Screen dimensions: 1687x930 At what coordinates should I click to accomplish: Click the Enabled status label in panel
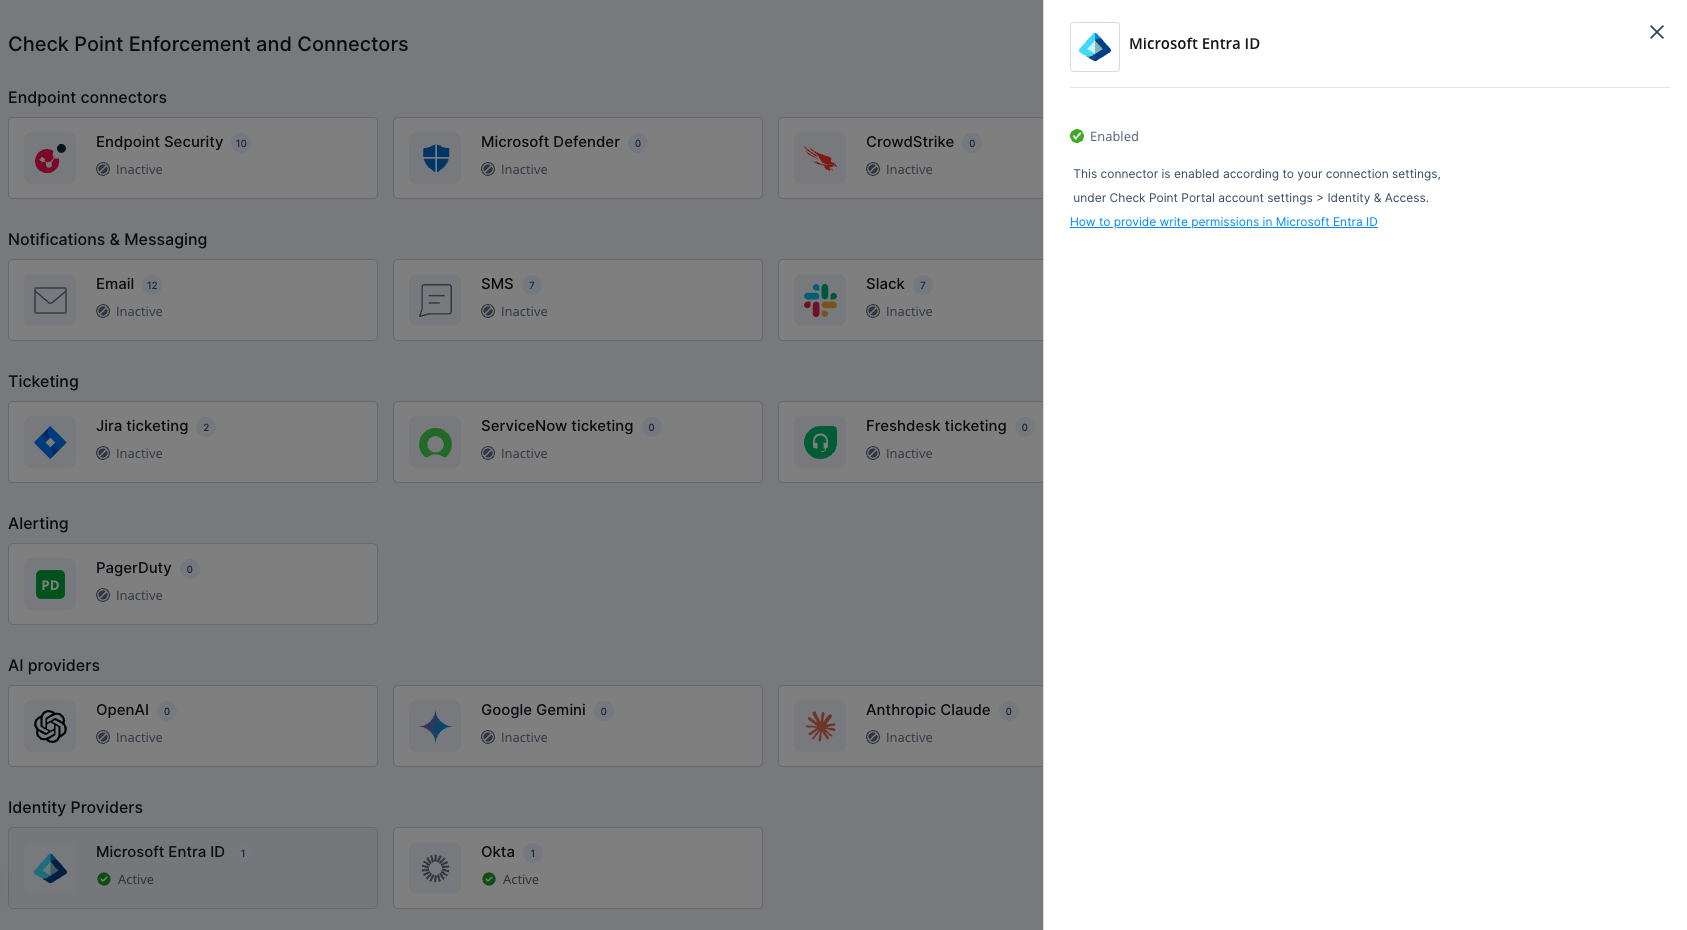click(x=1114, y=137)
